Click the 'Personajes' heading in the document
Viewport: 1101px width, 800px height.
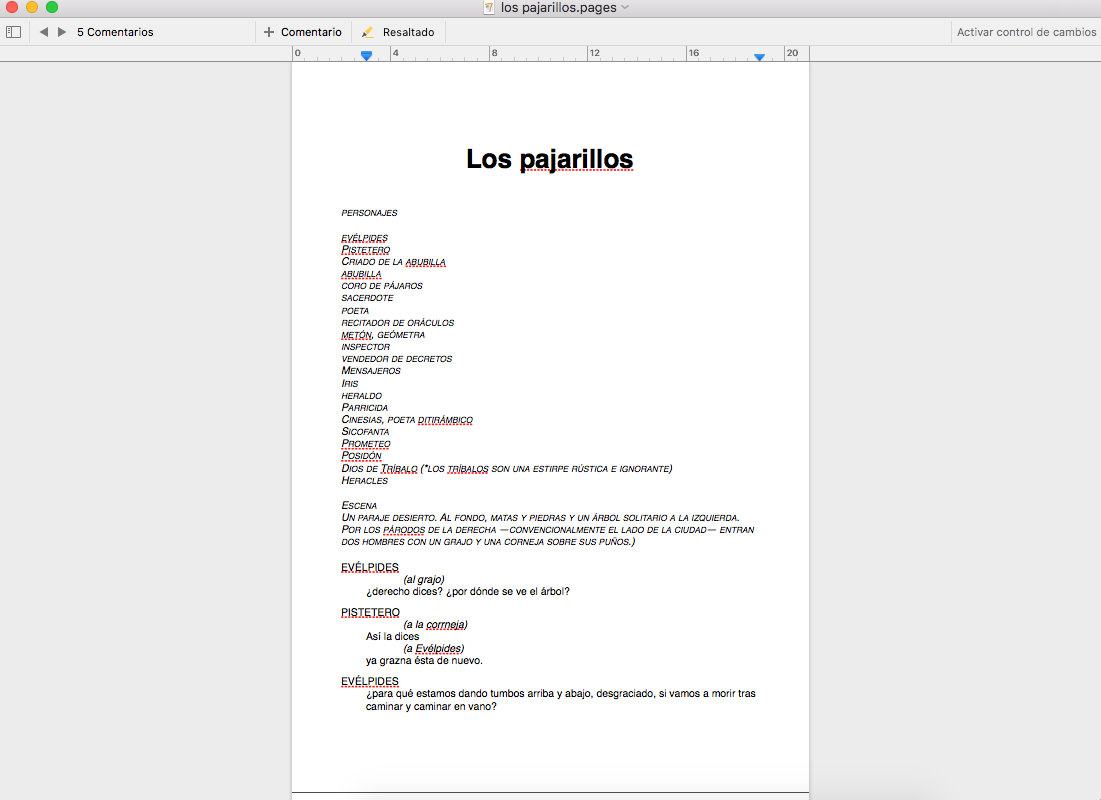coord(369,213)
